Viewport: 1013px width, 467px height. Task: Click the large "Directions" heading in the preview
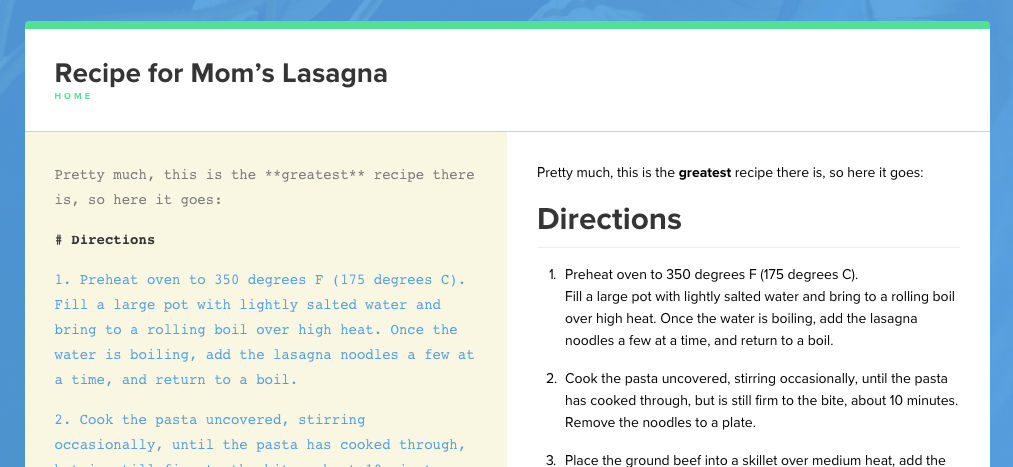tap(609, 219)
